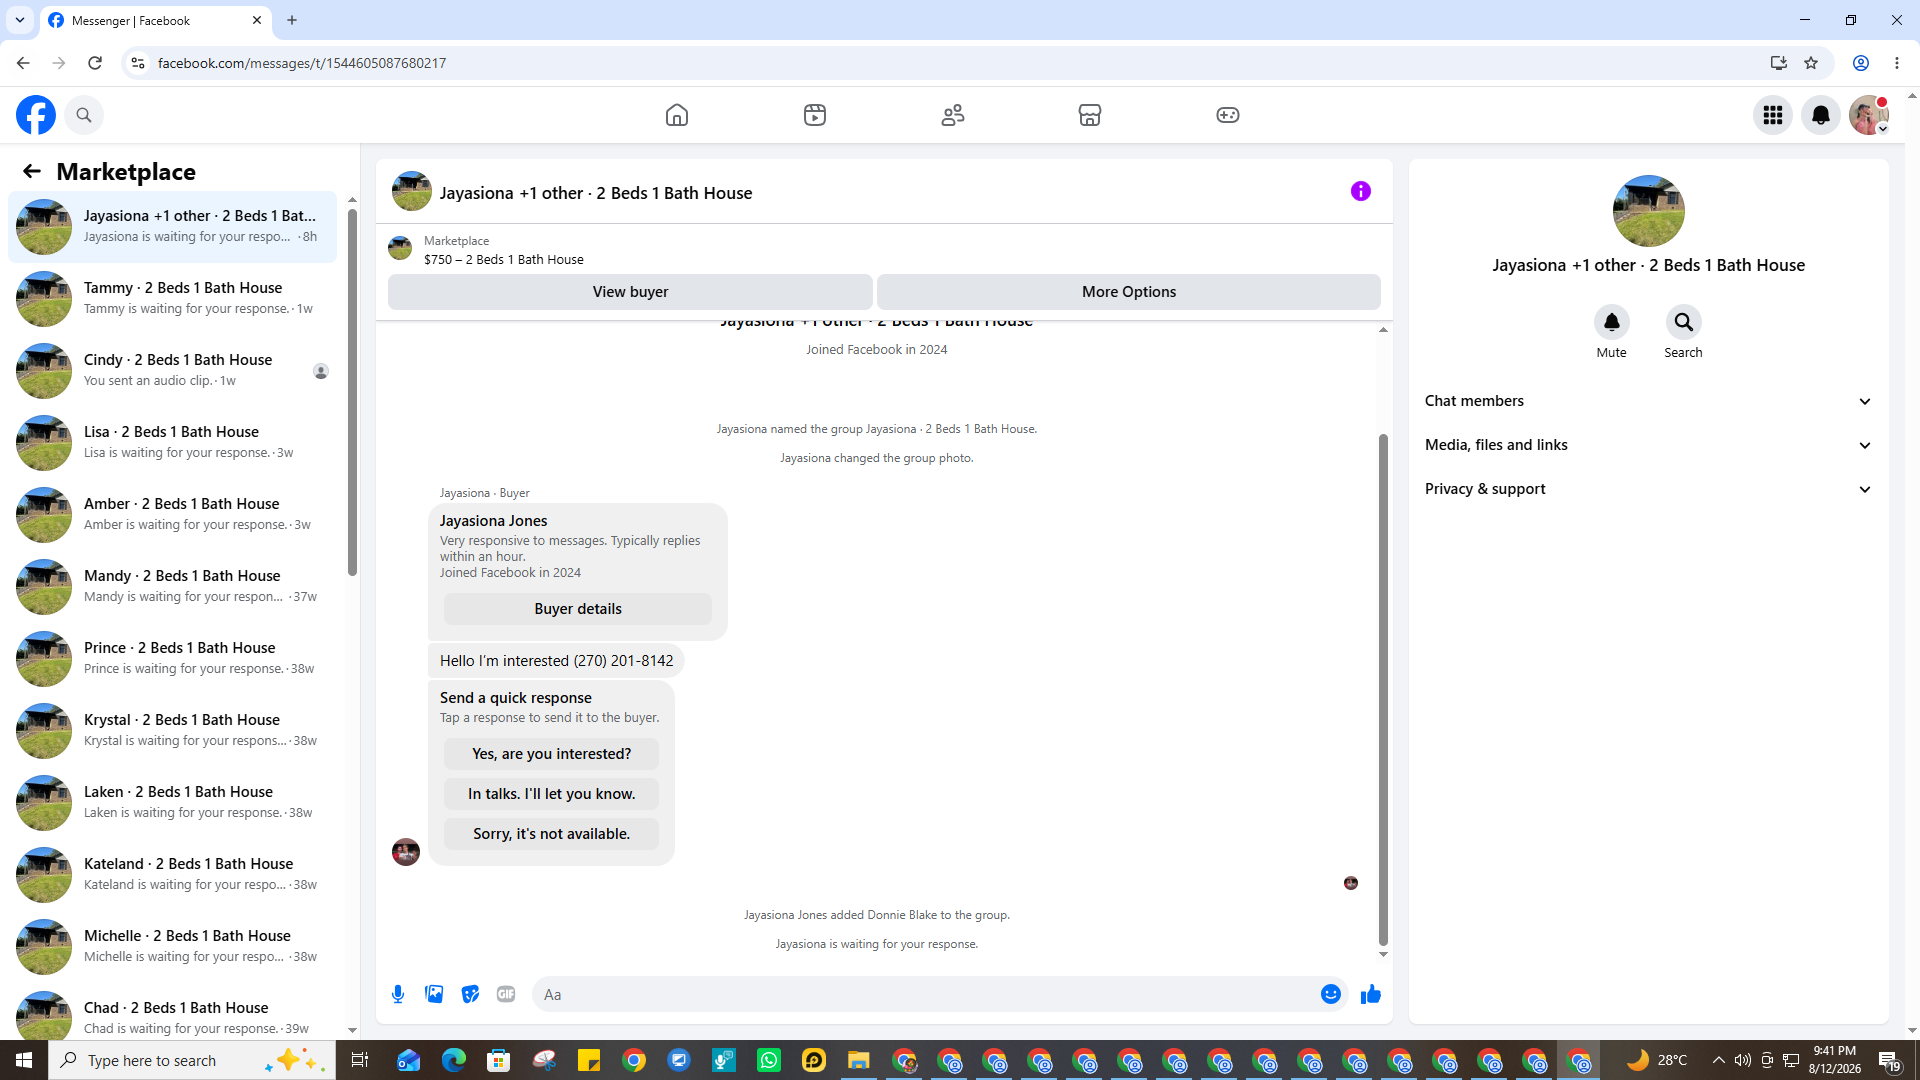Open the Laken conversation

(x=173, y=803)
